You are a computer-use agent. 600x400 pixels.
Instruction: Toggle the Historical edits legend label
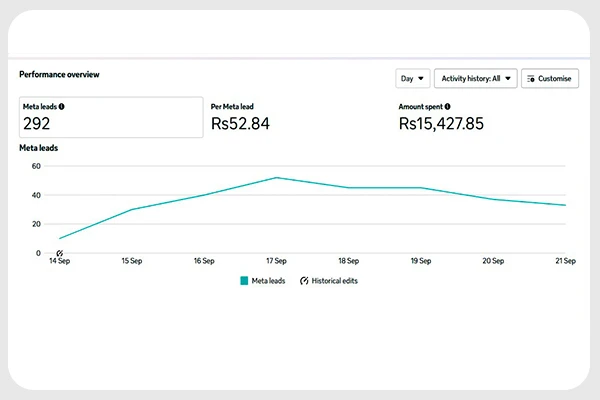point(335,281)
